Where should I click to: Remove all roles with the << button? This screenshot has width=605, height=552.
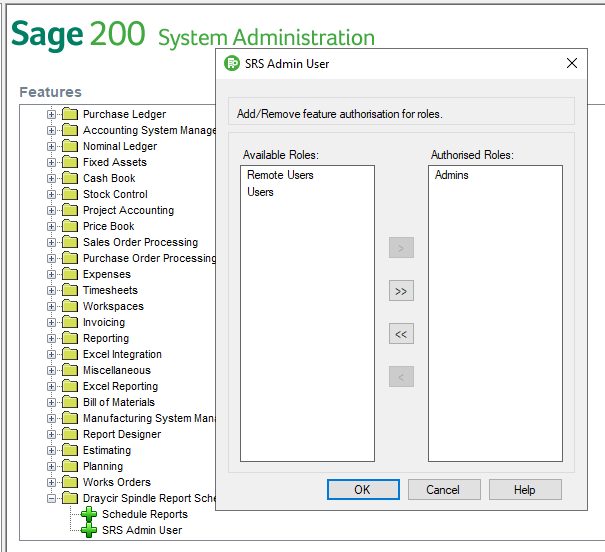click(401, 333)
